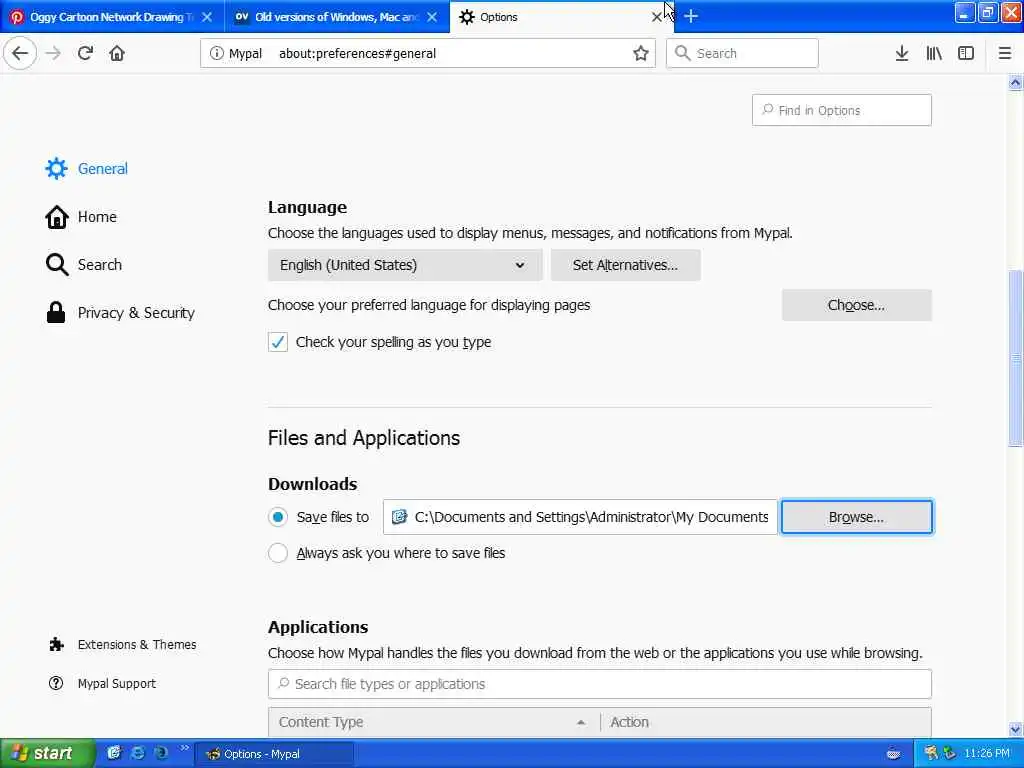
Task: Click the scrollbar up arrow
Action: click(x=1015, y=83)
